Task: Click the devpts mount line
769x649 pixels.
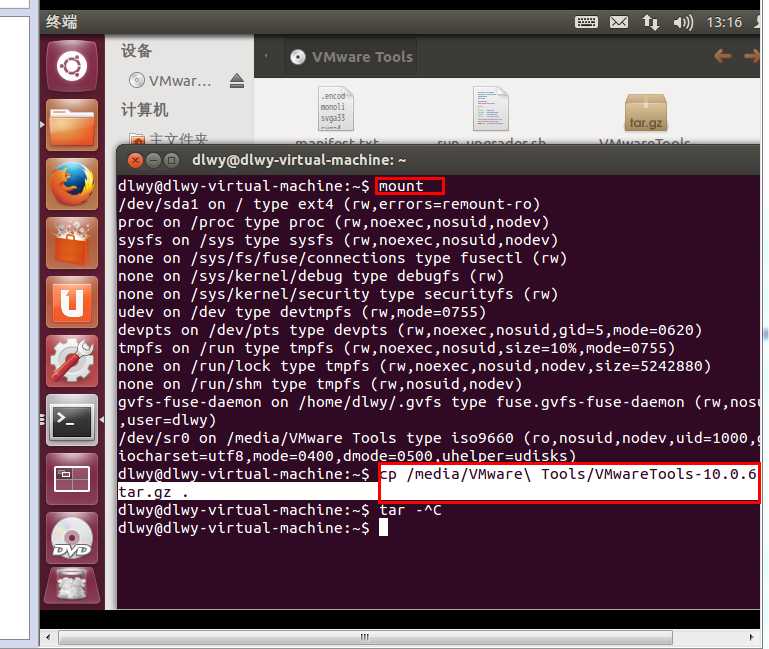Action: pyautogui.click(x=410, y=330)
